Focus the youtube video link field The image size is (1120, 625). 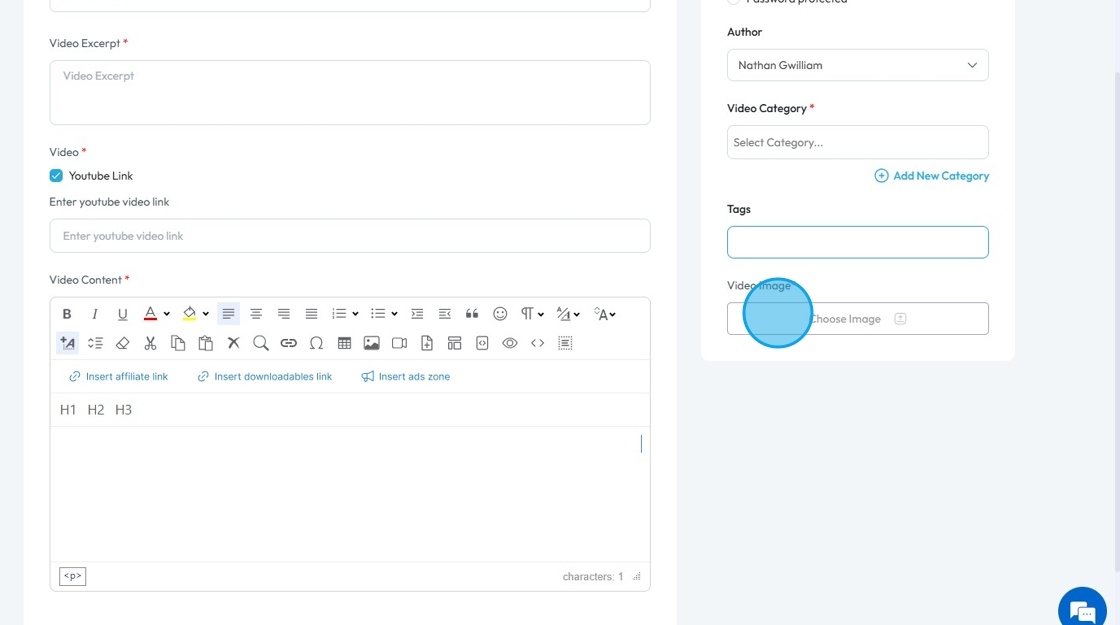click(350, 236)
